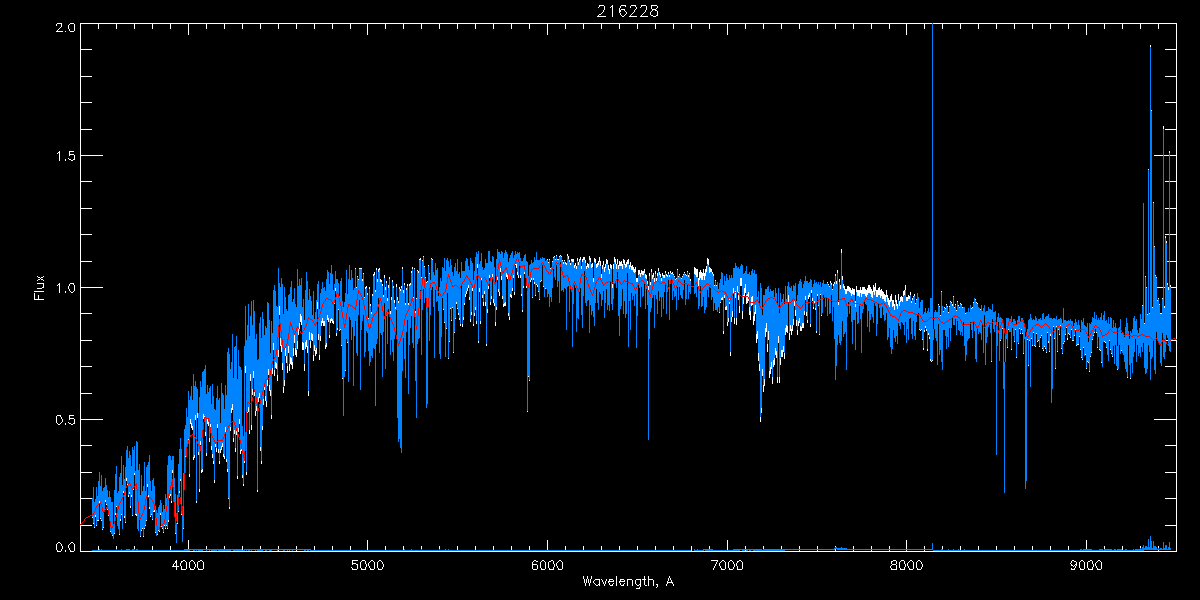Viewport: 1200px width, 600px height.
Task: Click the 6000 wavelength tick label
Action: [547, 564]
